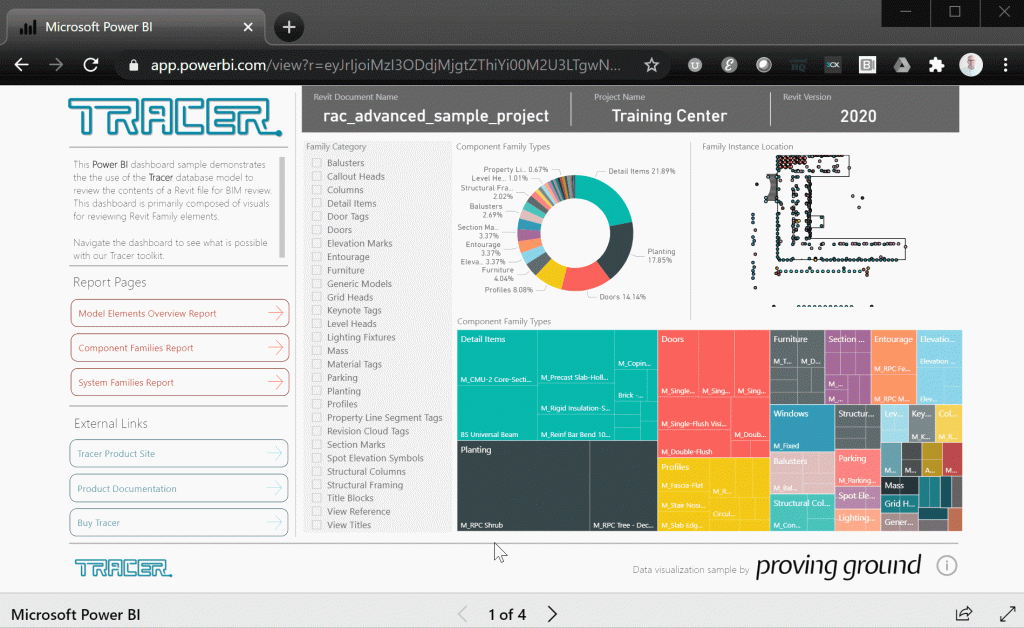Check the Door Tags category
The height and width of the screenshot is (628, 1024).
[x=317, y=216]
